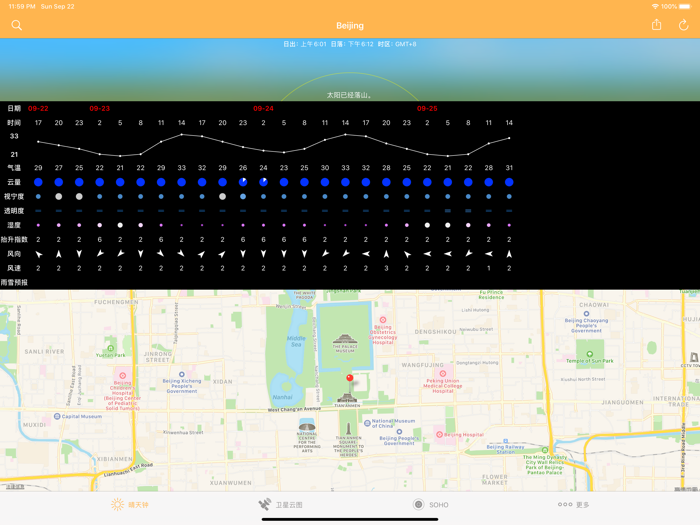Select Temple of Sun Park marker
Screen dimensions: 700x525
(589, 354)
